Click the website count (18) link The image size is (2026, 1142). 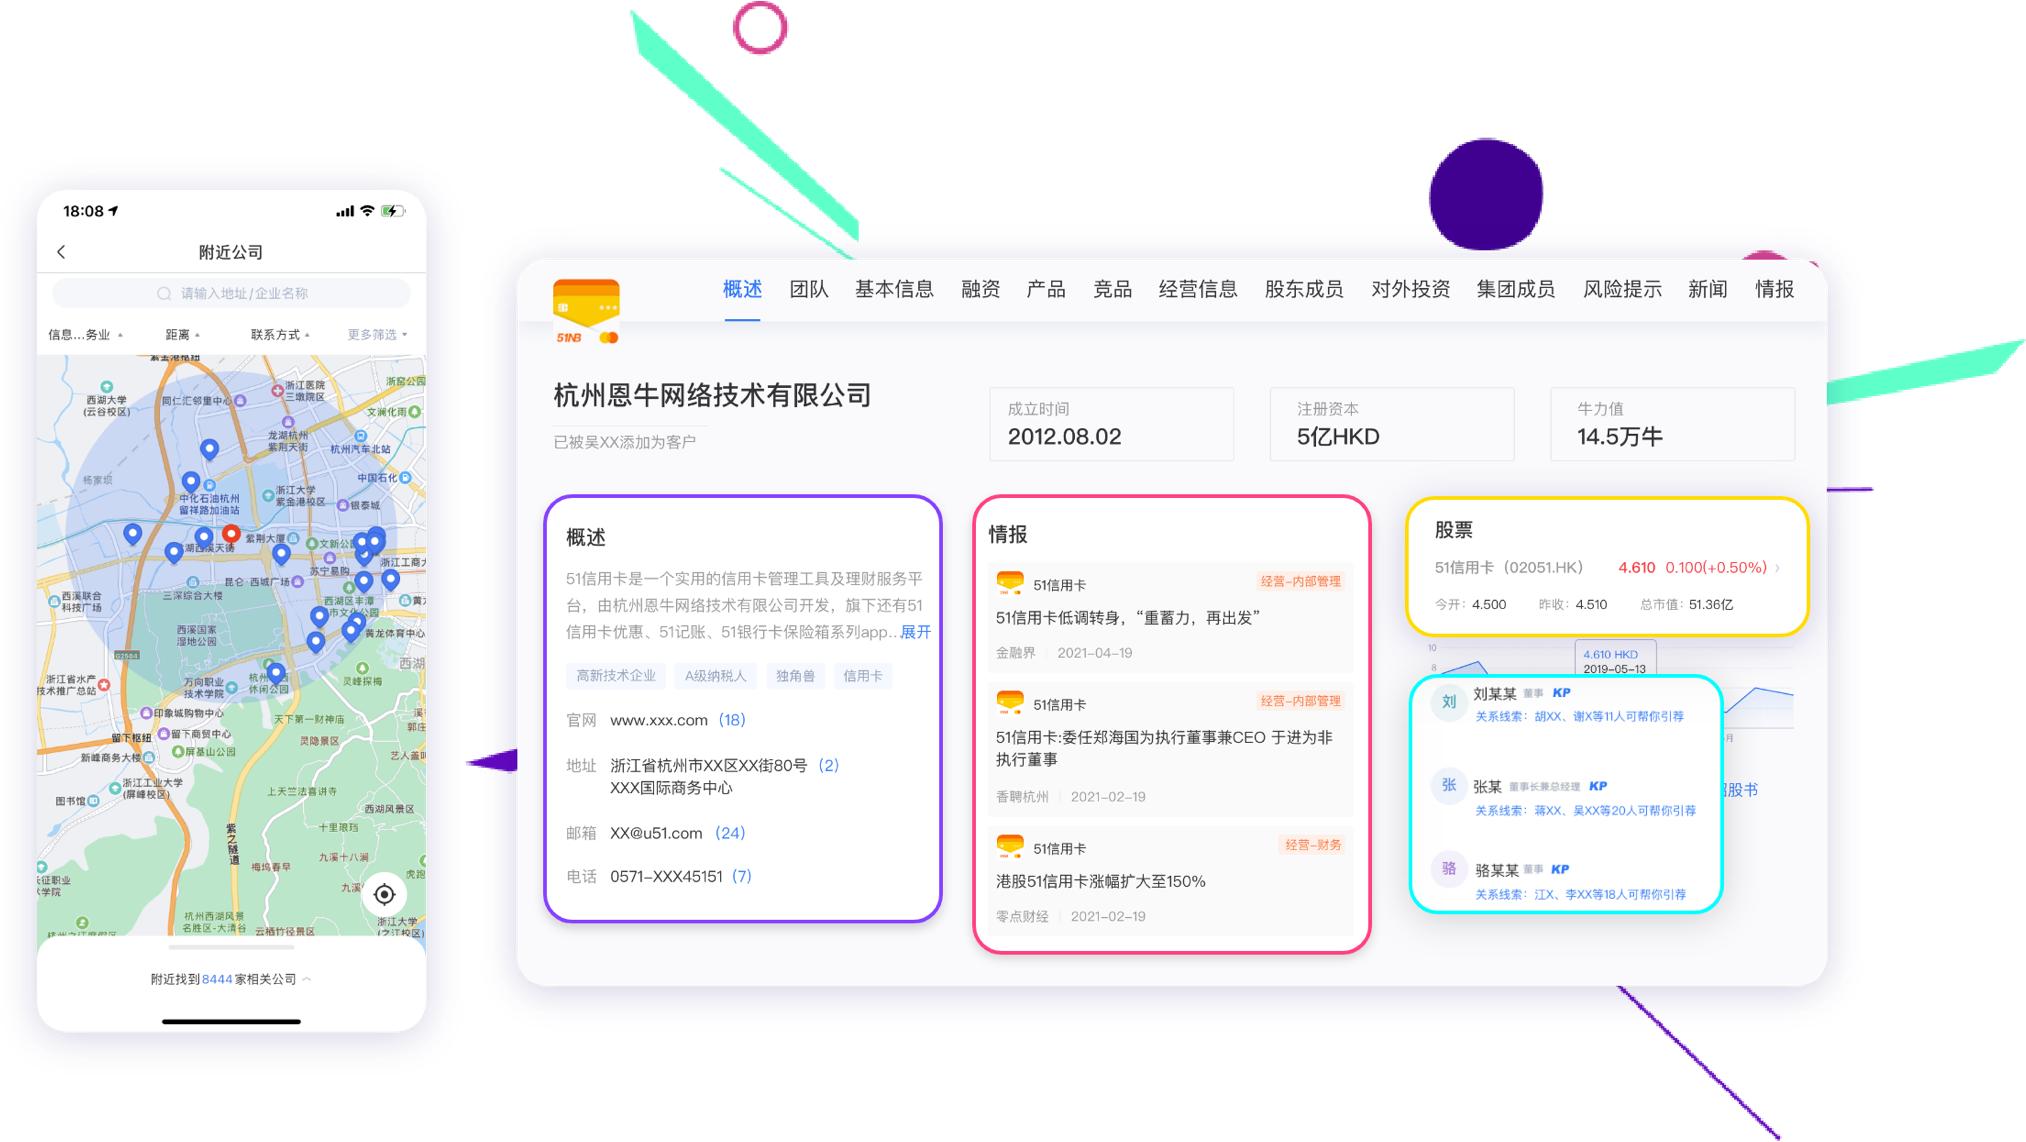coord(732,720)
